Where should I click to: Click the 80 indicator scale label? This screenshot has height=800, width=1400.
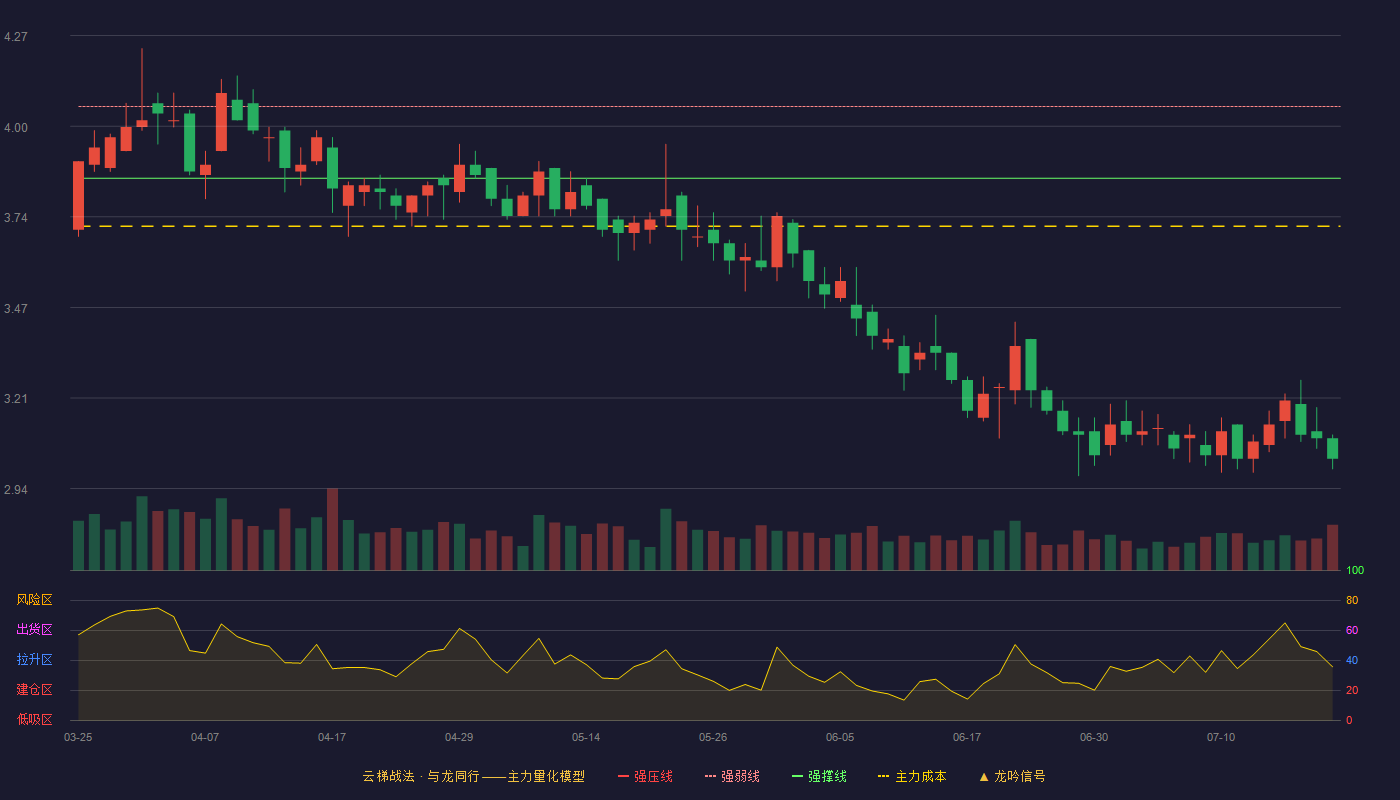1352,601
